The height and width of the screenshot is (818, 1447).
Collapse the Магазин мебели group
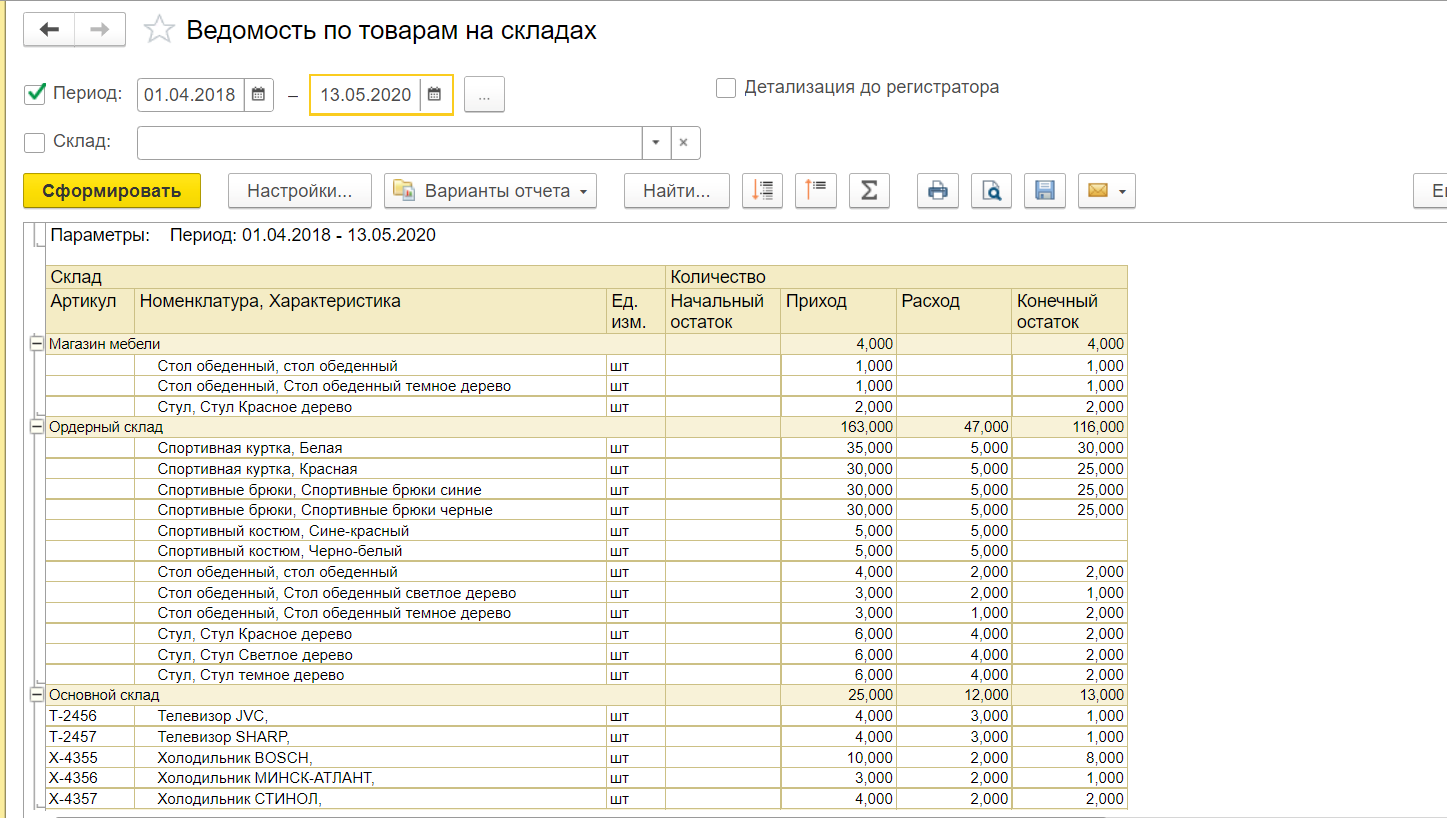point(37,344)
